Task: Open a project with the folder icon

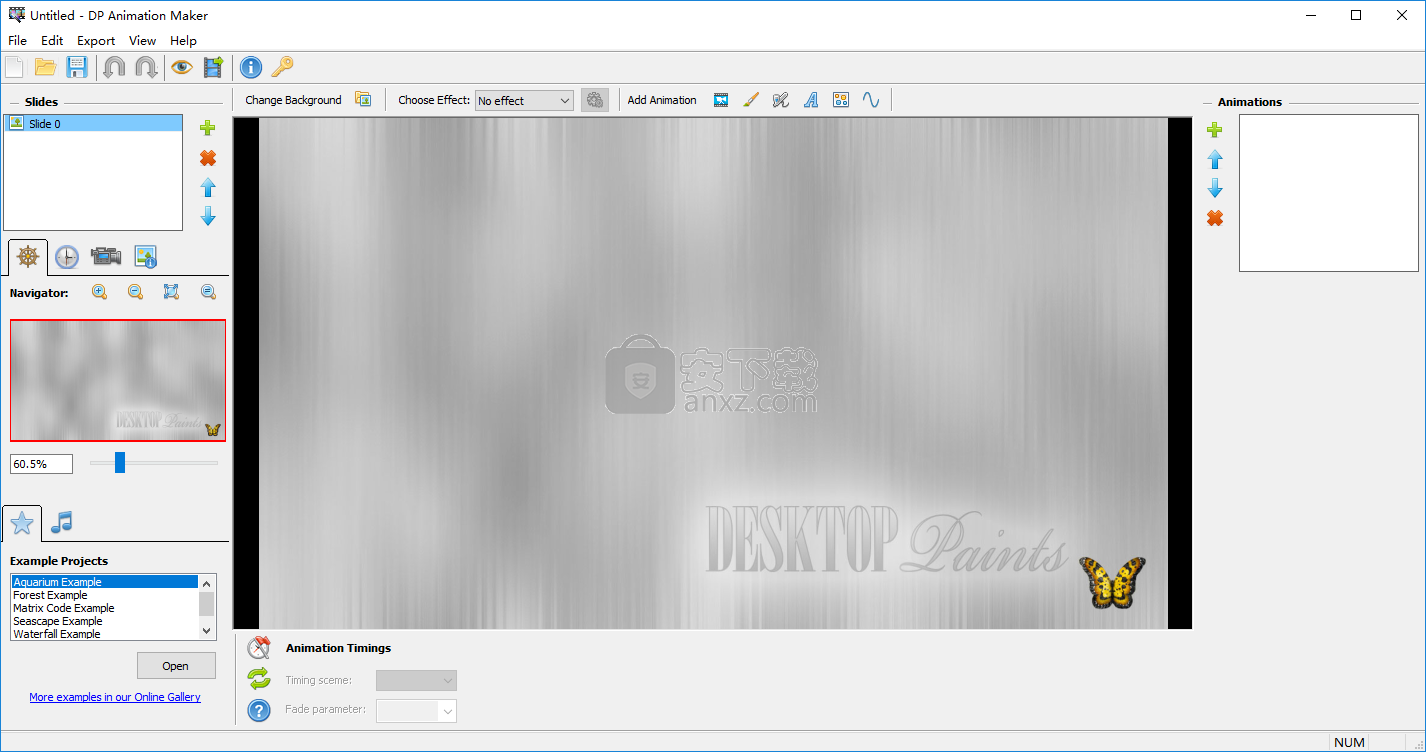Action: pos(45,67)
